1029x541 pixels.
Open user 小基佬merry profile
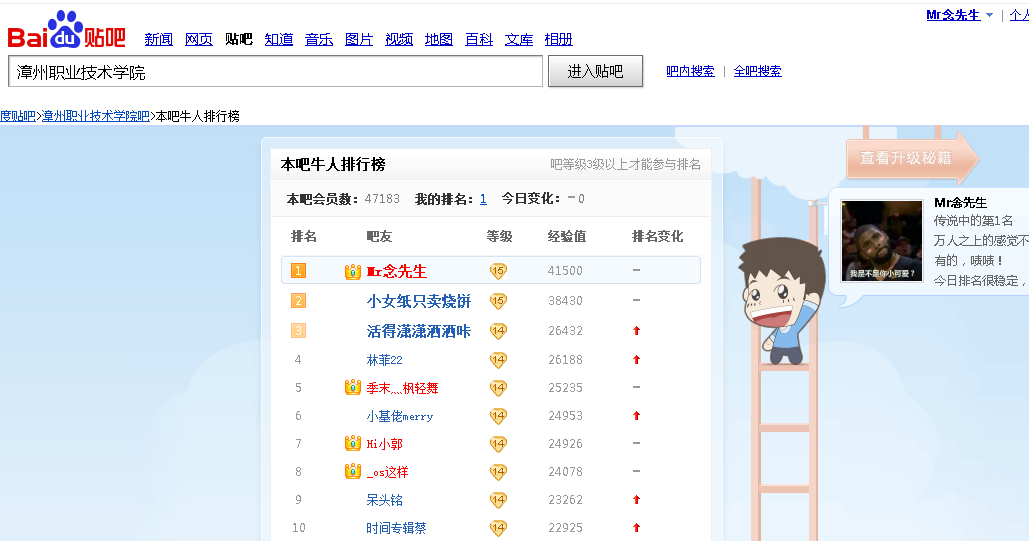[x=400, y=416]
